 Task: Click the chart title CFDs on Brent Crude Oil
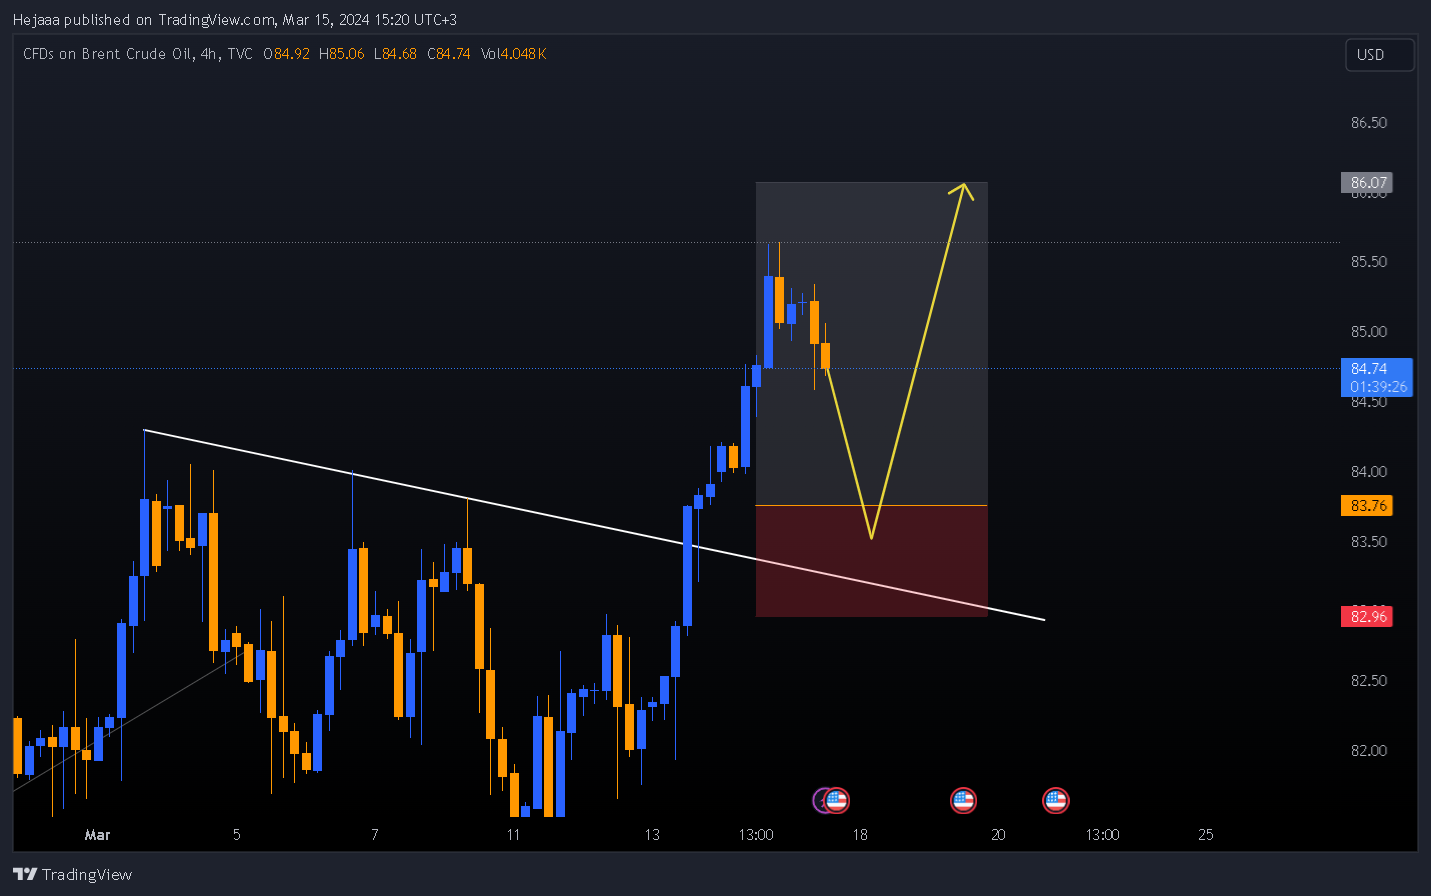click(108, 54)
